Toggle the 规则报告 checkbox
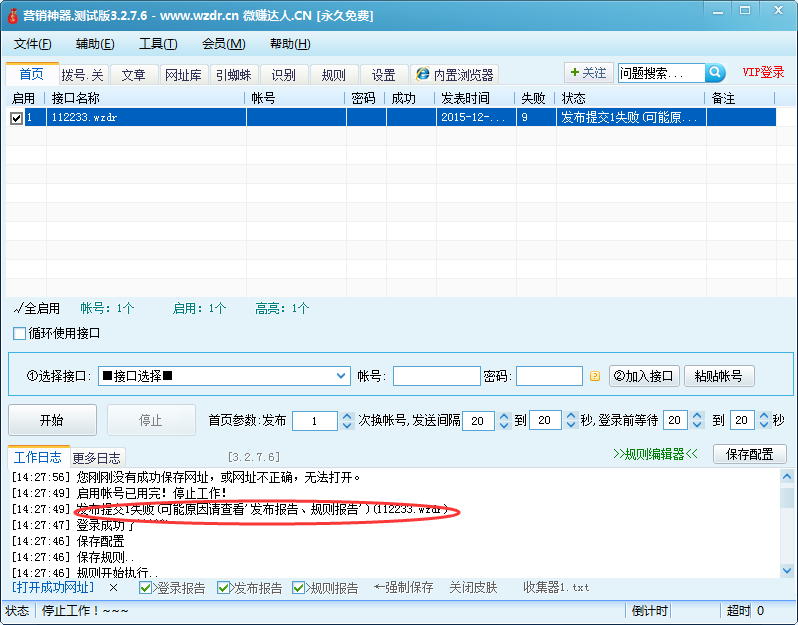 point(298,588)
